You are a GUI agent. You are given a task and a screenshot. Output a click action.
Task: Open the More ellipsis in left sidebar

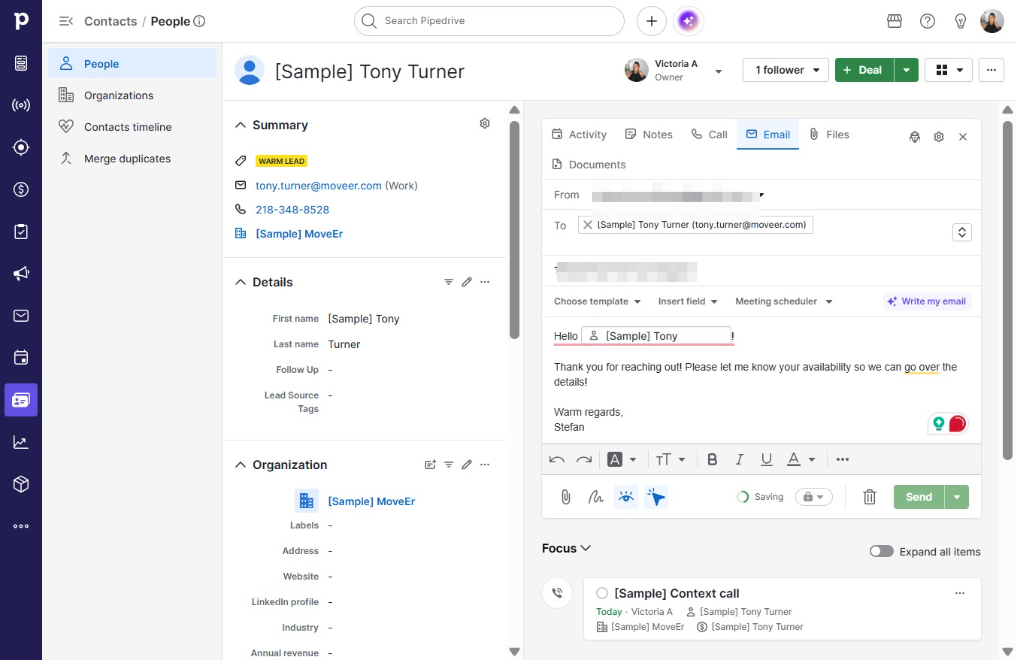[21, 526]
